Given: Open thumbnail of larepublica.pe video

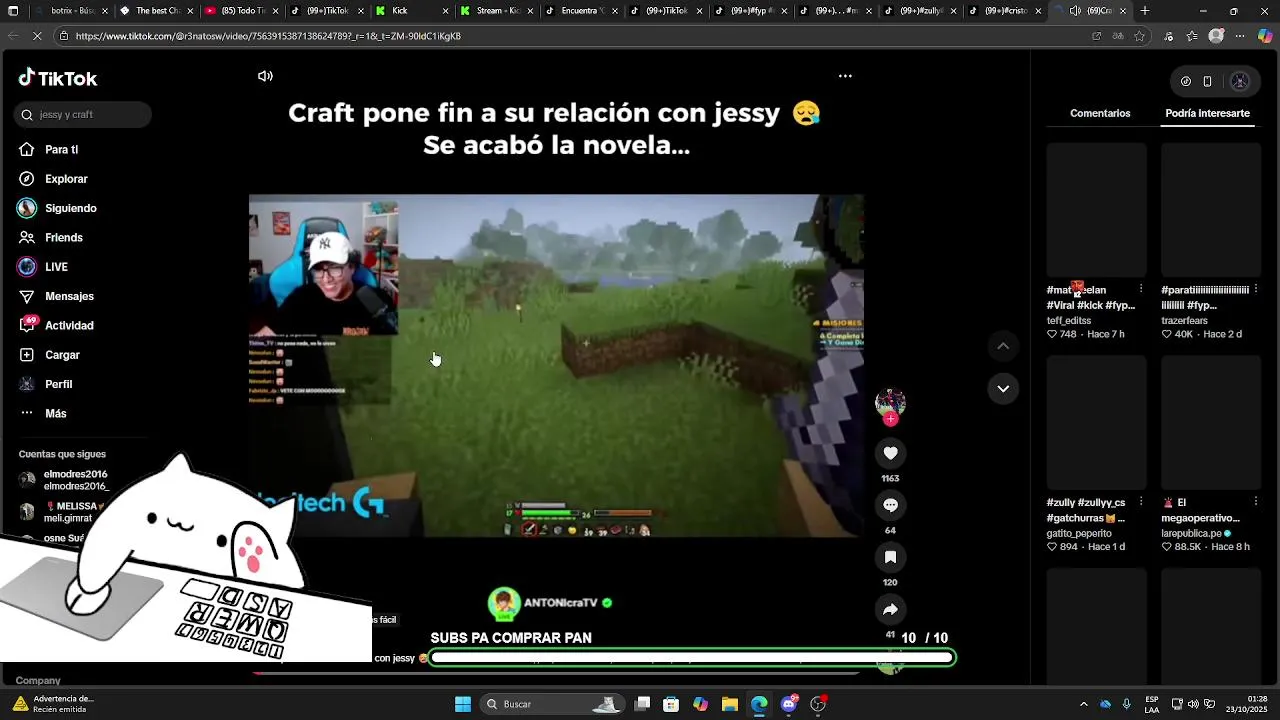Looking at the screenshot, I should [x=1211, y=422].
